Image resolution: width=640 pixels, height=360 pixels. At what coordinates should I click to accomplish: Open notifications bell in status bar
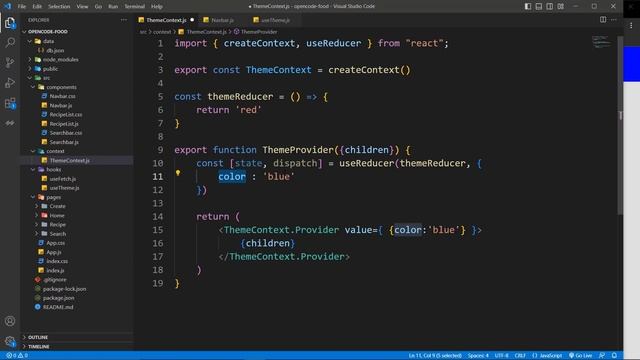point(614,356)
